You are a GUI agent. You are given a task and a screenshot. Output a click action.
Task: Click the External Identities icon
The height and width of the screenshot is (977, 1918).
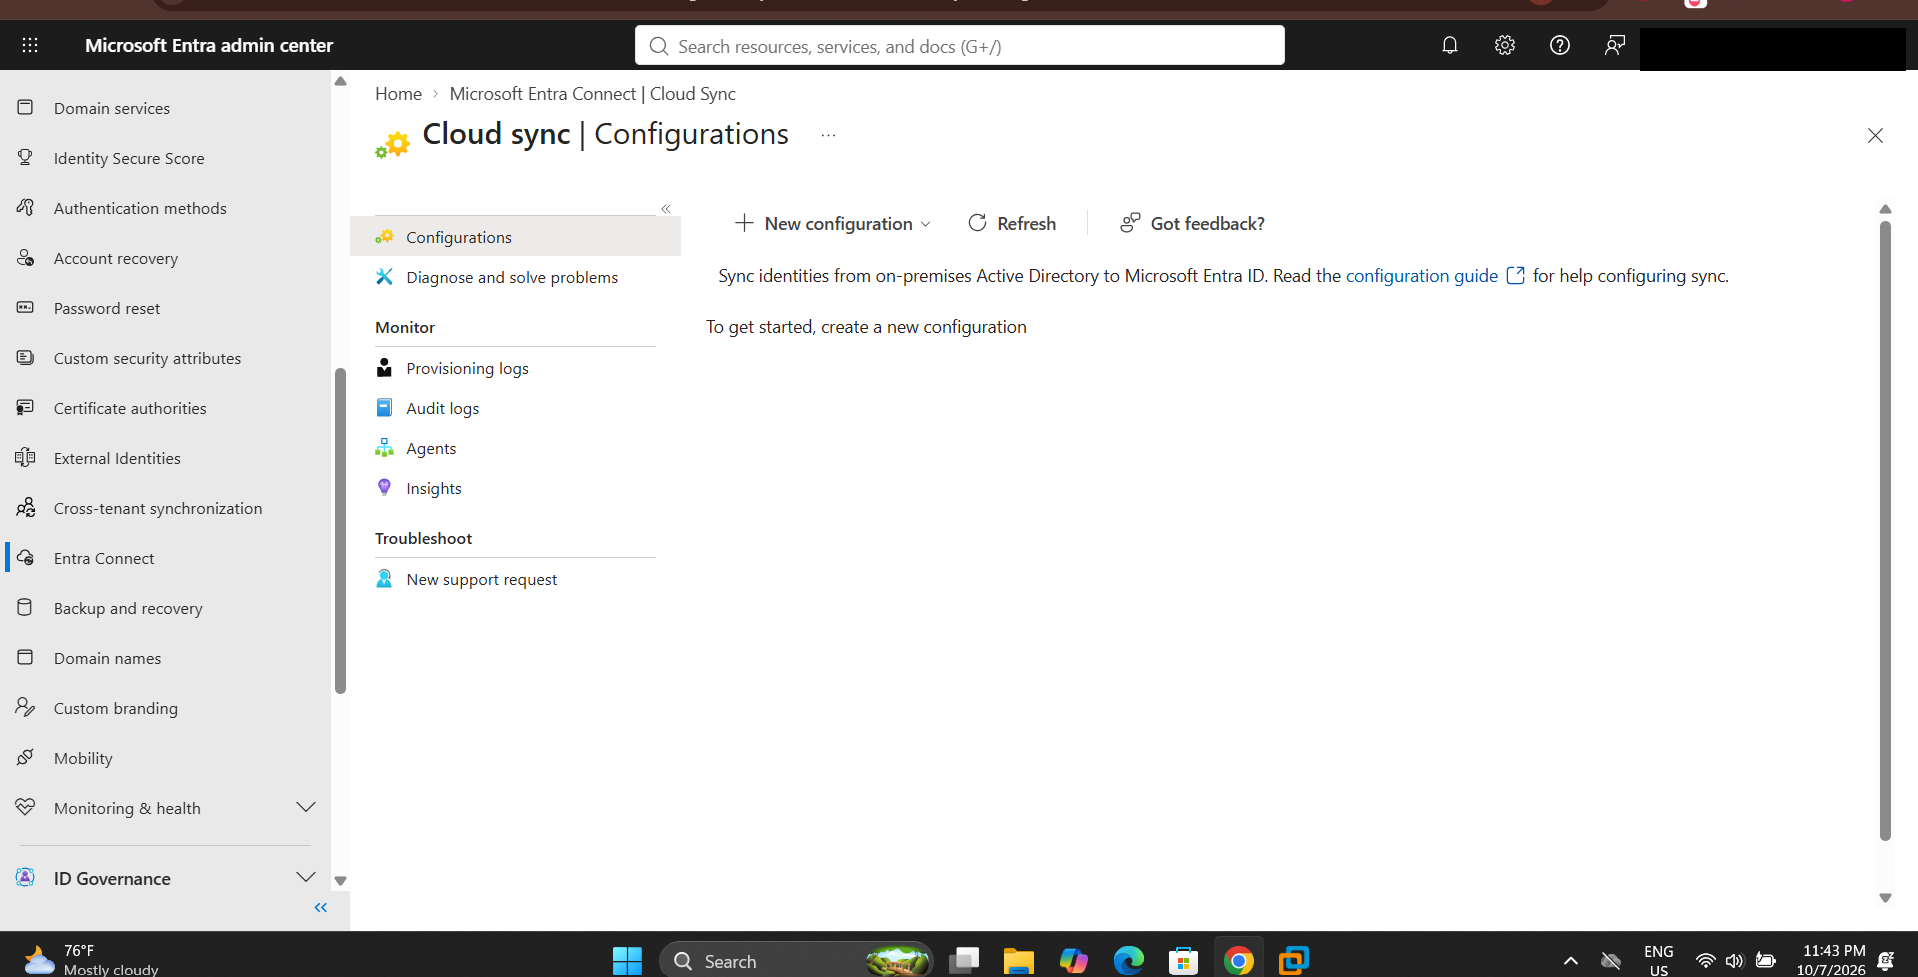click(26, 457)
